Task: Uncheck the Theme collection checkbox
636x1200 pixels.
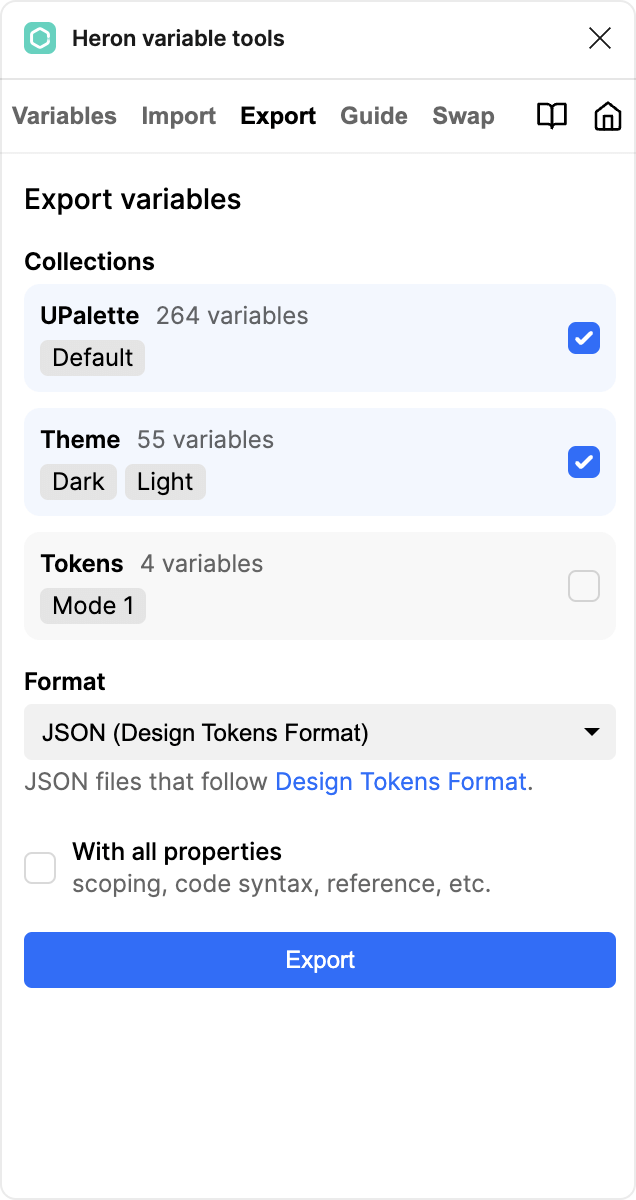Action: (x=584, y=462)
